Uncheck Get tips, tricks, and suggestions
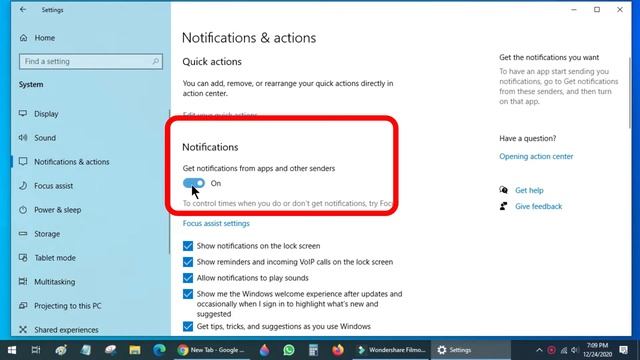This screenshot has height=360, width=640. click(188, 327)
